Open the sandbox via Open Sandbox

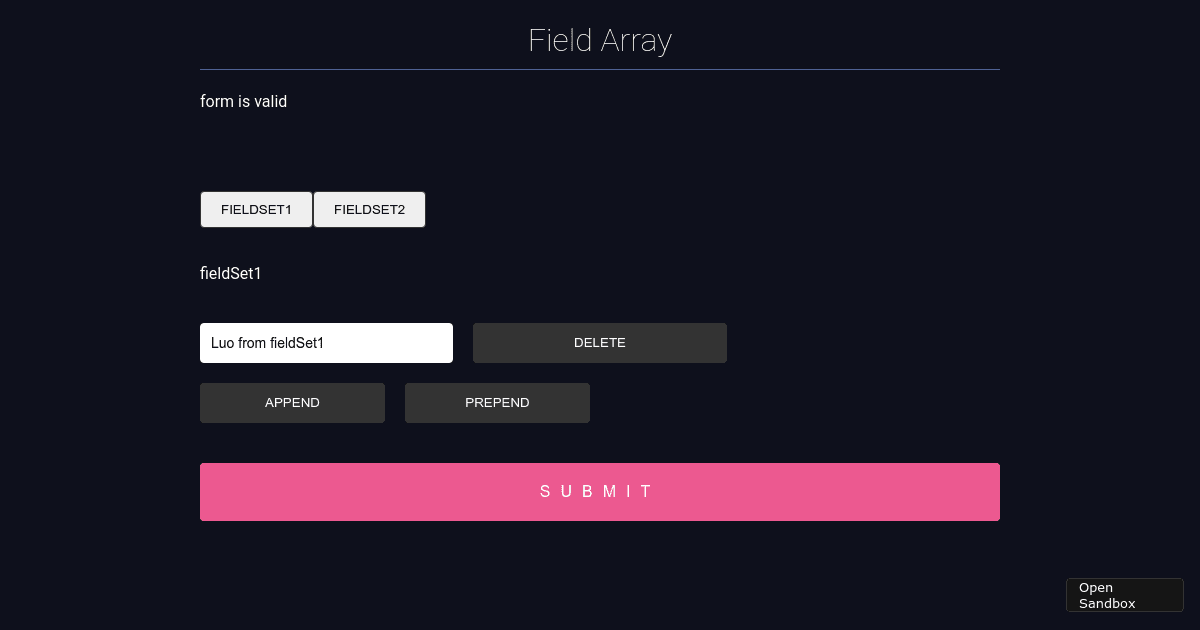point(1124,595)
